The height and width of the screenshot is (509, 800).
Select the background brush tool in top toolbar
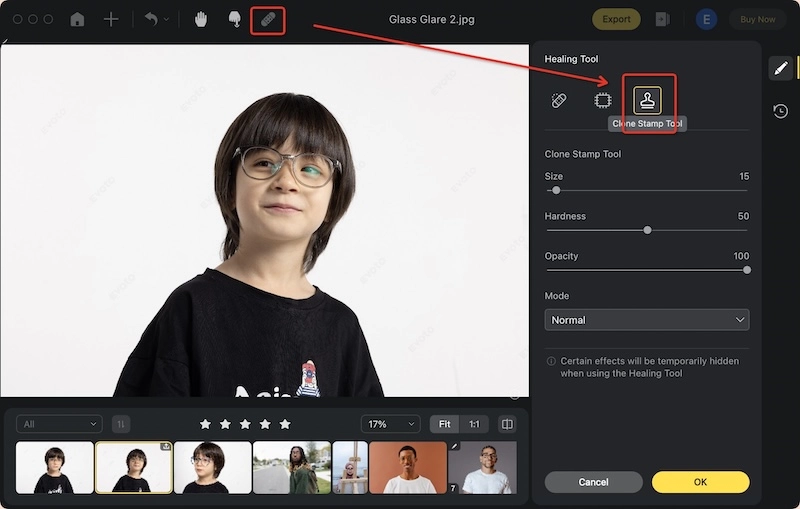tap(235, 19)
